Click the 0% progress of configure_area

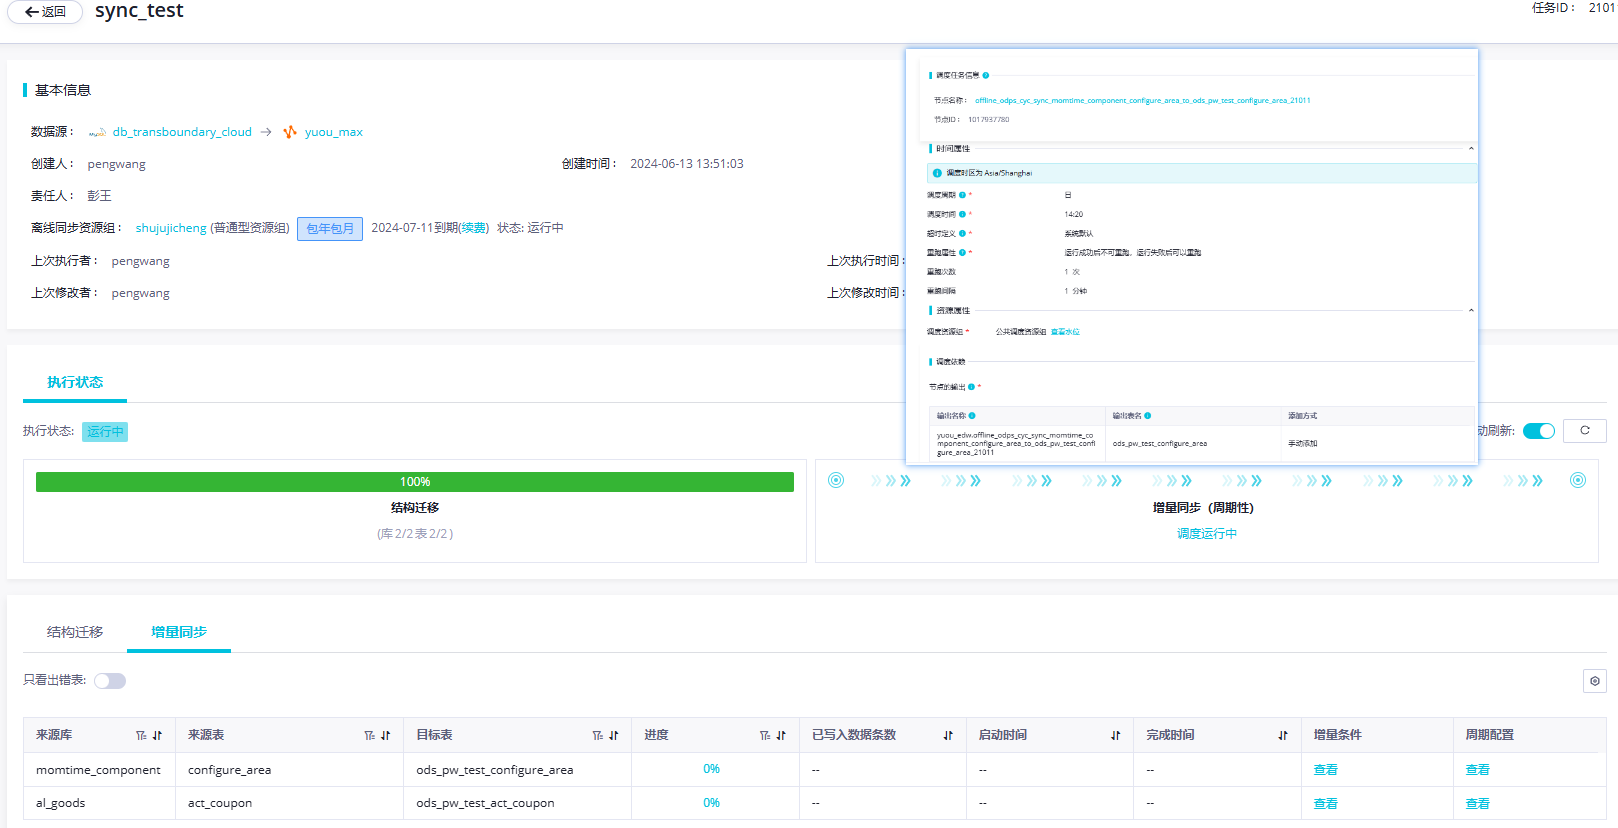tap(711, 770)
